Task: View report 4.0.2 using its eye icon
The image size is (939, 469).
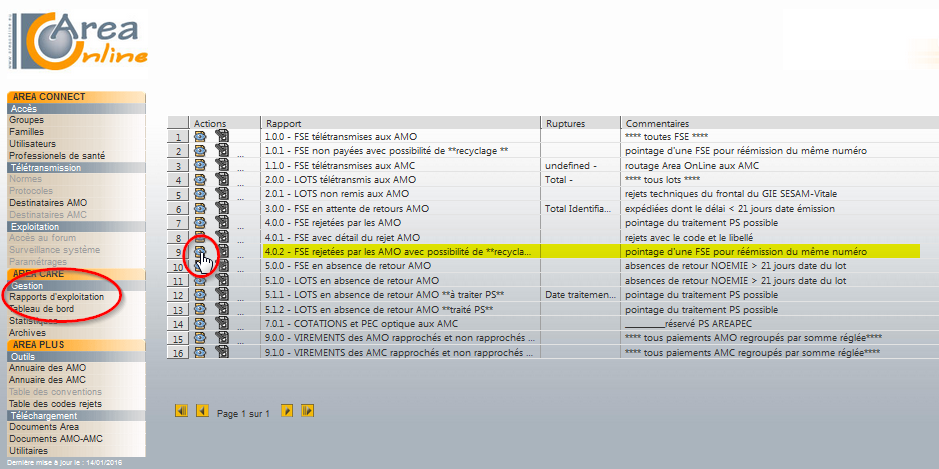Action: click(x=201, y=252)
